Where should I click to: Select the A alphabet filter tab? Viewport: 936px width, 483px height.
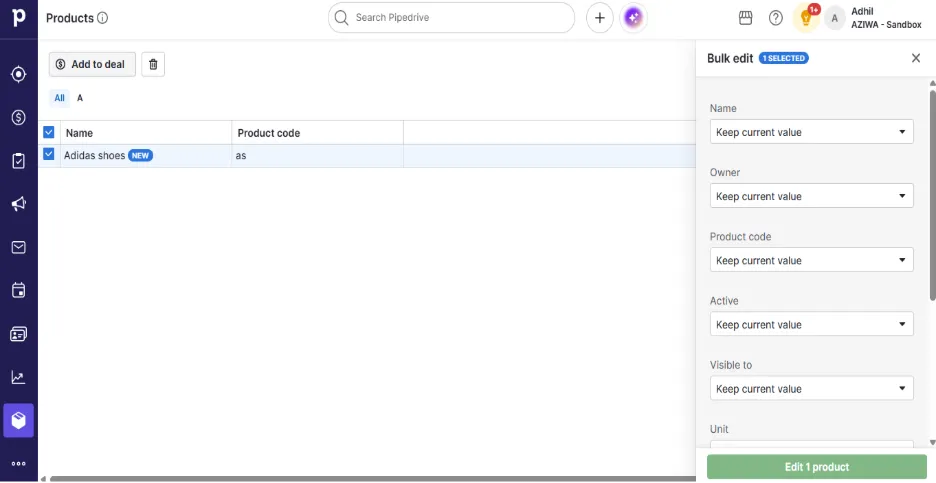point(80,98)
